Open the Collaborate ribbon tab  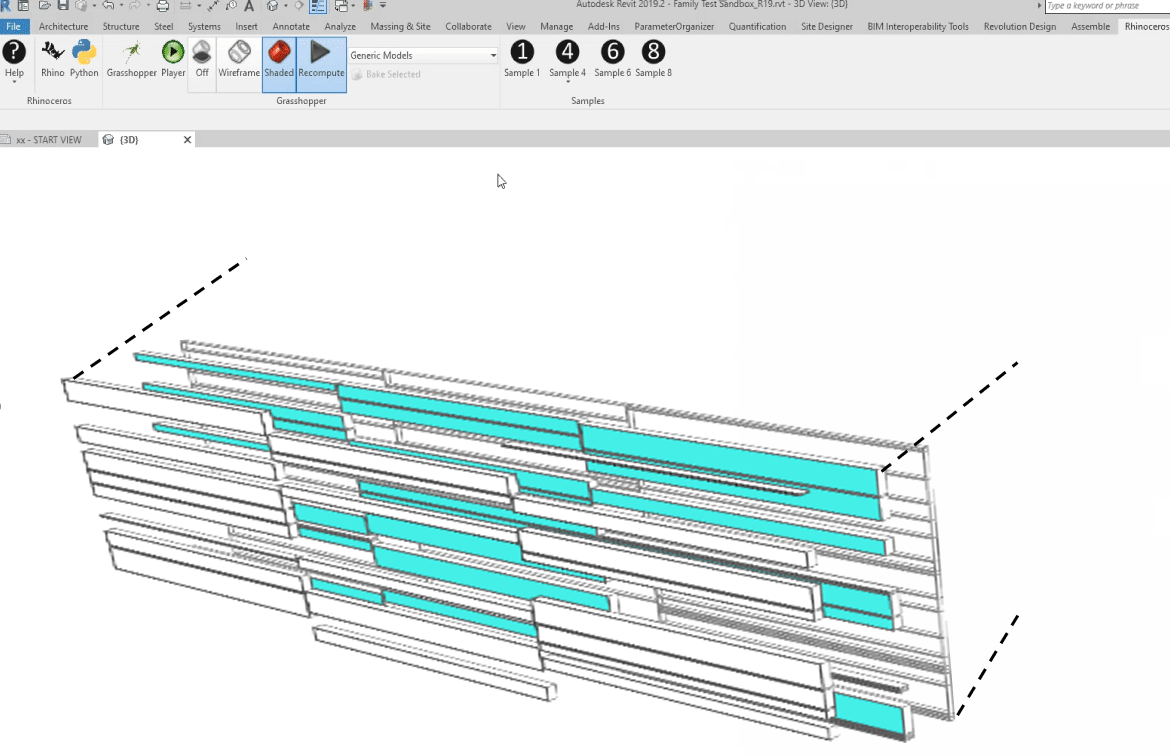point(469,26)
